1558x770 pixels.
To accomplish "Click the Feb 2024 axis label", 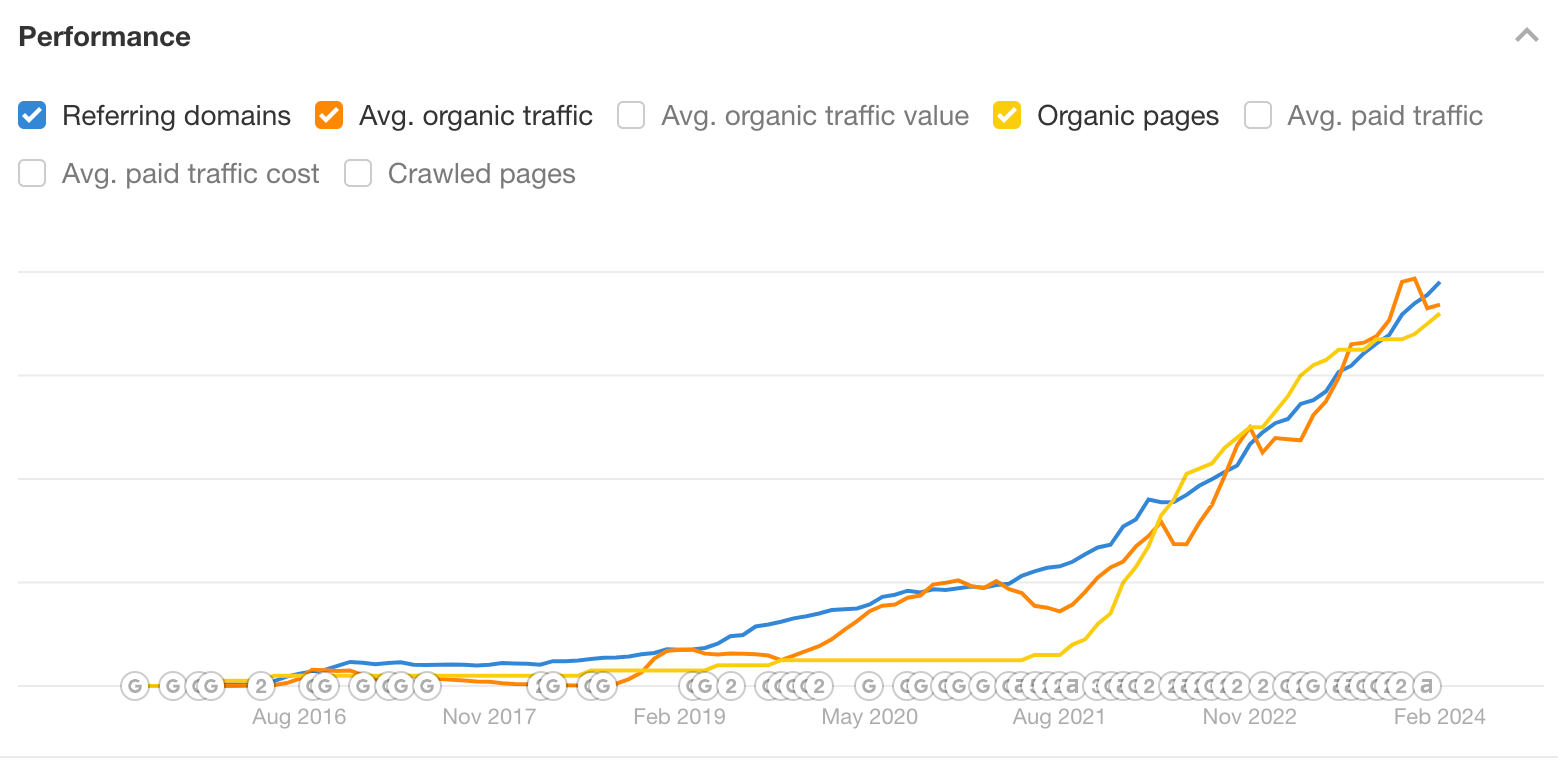I will point(1441,716).
